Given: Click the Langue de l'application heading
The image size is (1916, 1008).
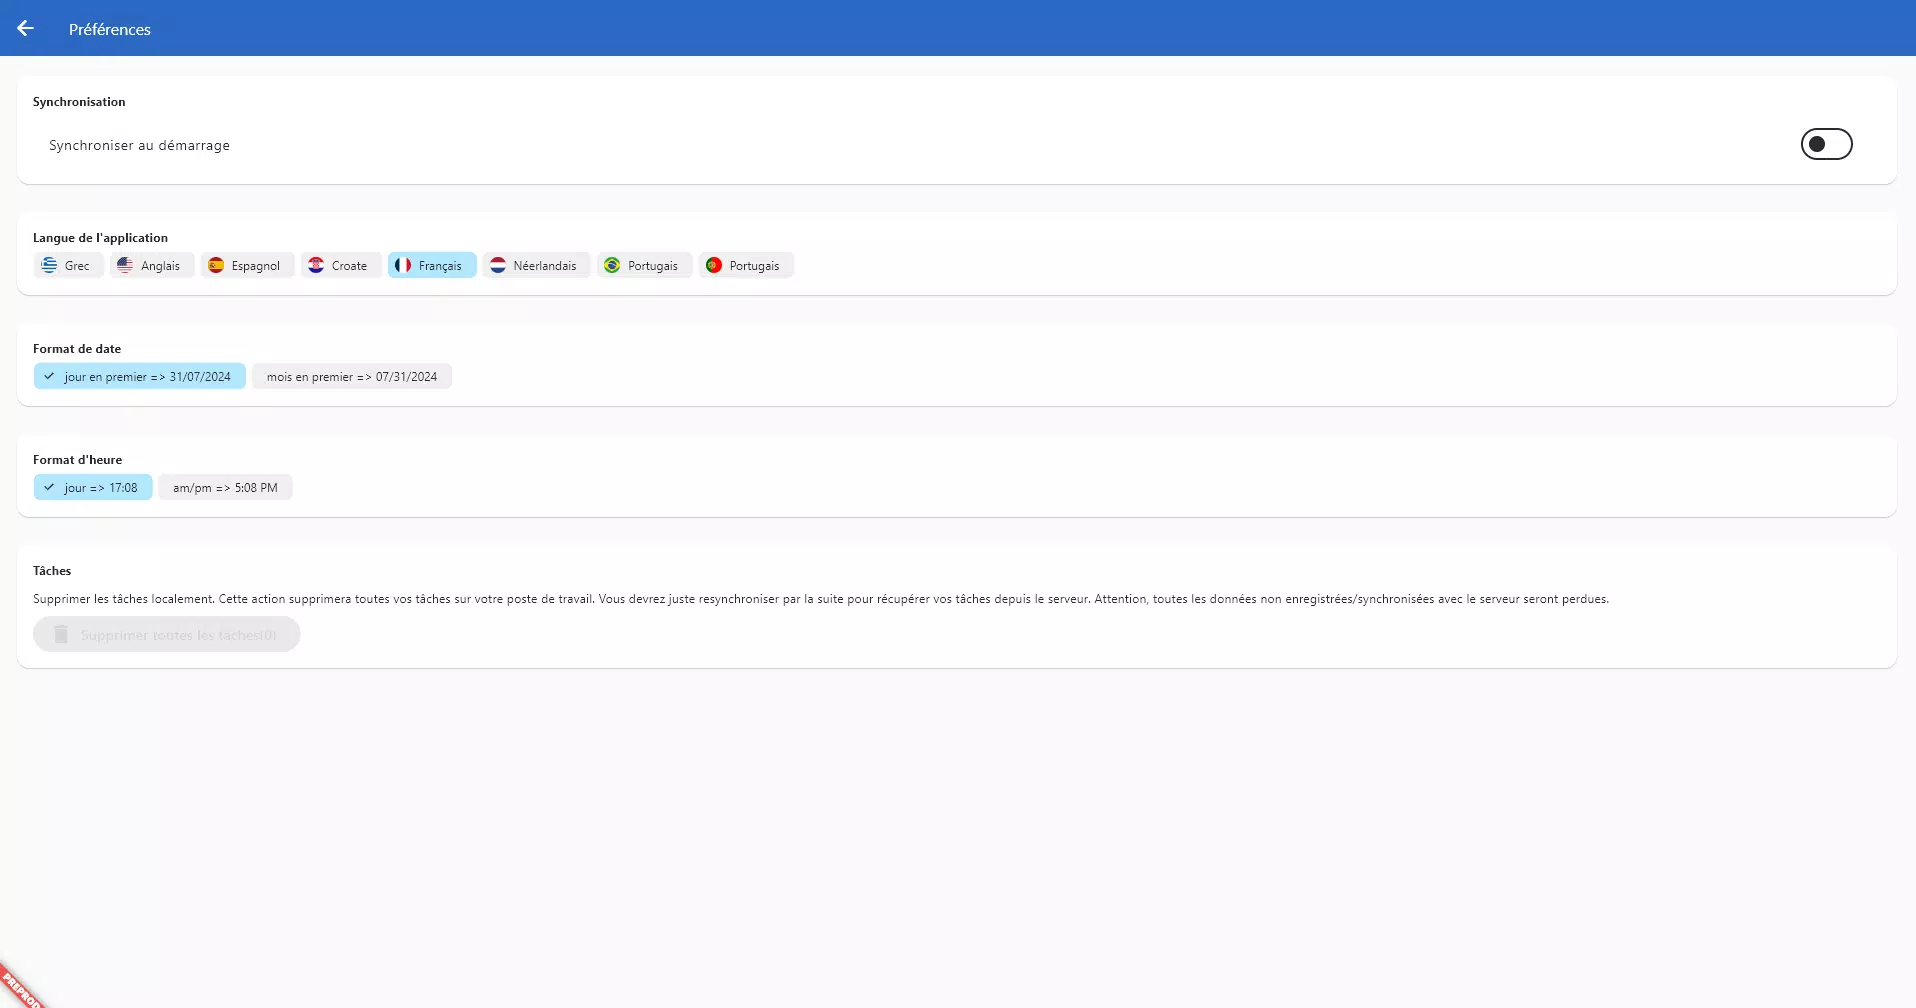Looking at the screenshot, I should click(100, 238).
